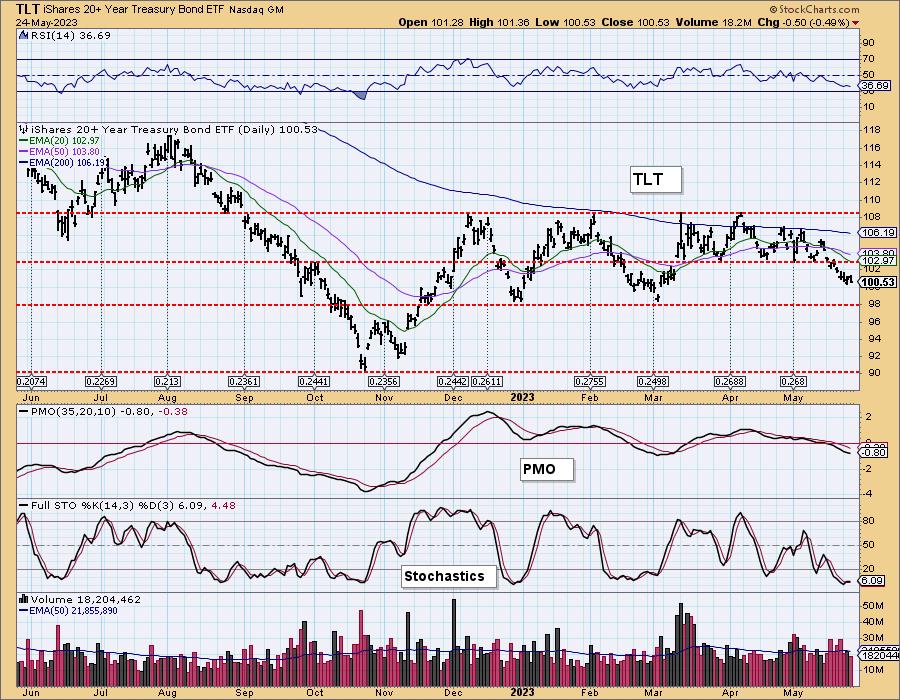Click the red down arrow after Chg value
The image size is (900, 700).
point(856,23)
